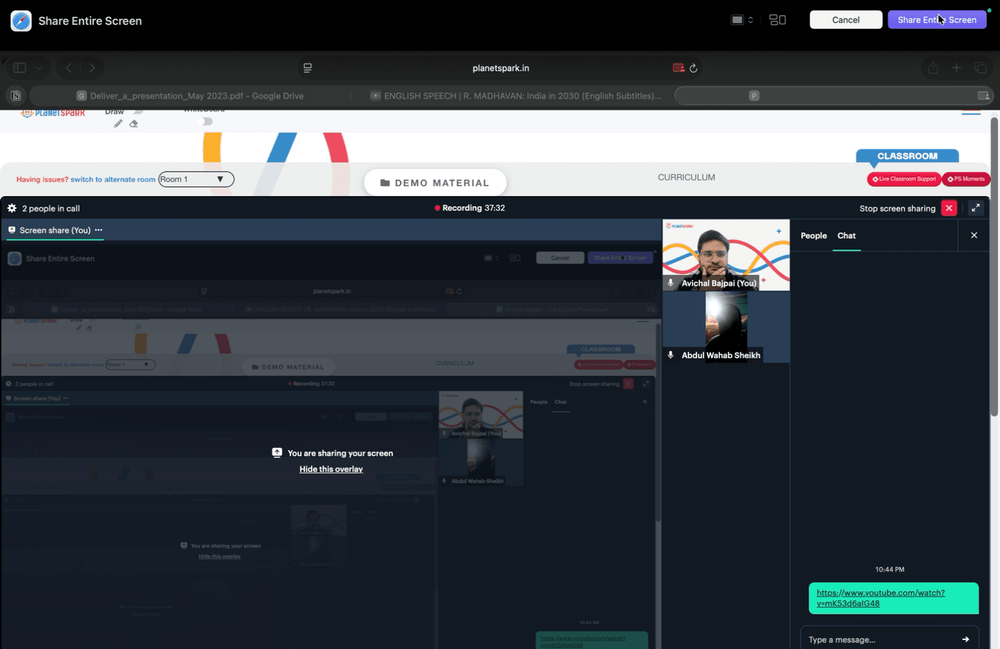This screenshot has height=649, width=1000.
Task: Select the eraser tool
Action: [x=133, y=124]
